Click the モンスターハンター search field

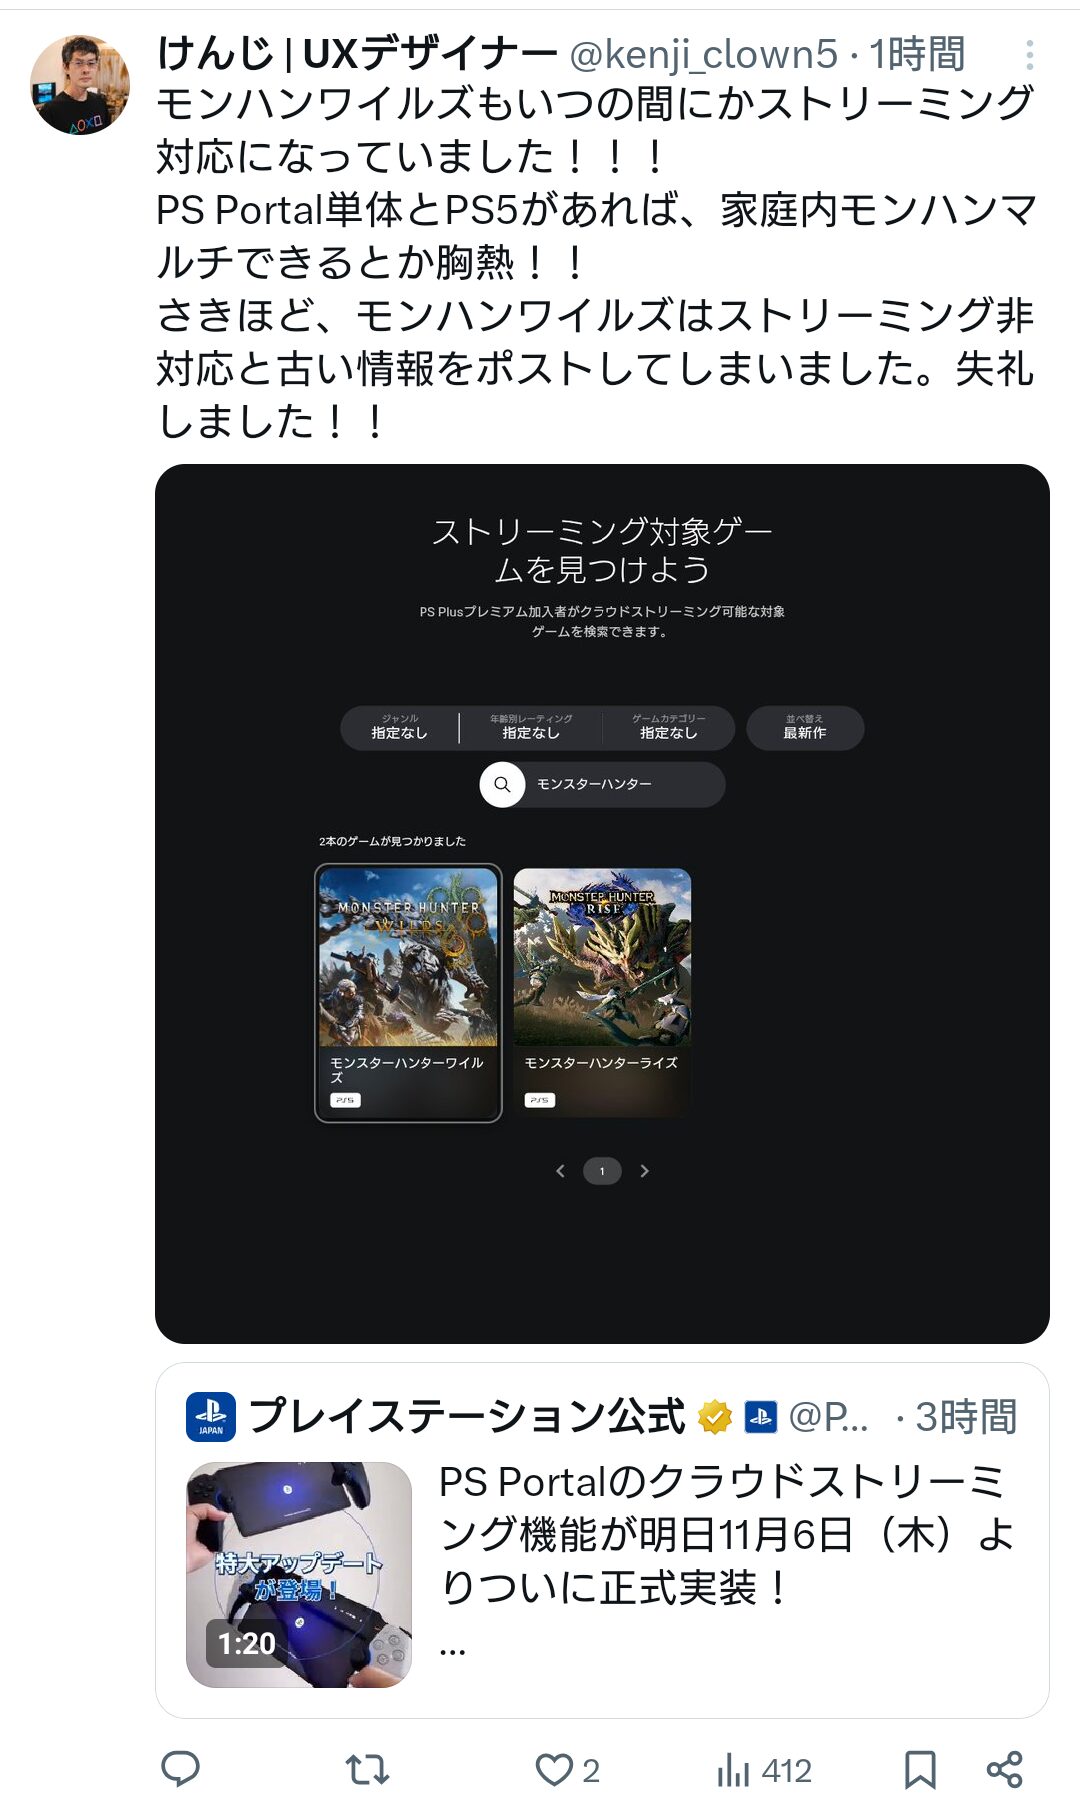click(x=602, y=784)
